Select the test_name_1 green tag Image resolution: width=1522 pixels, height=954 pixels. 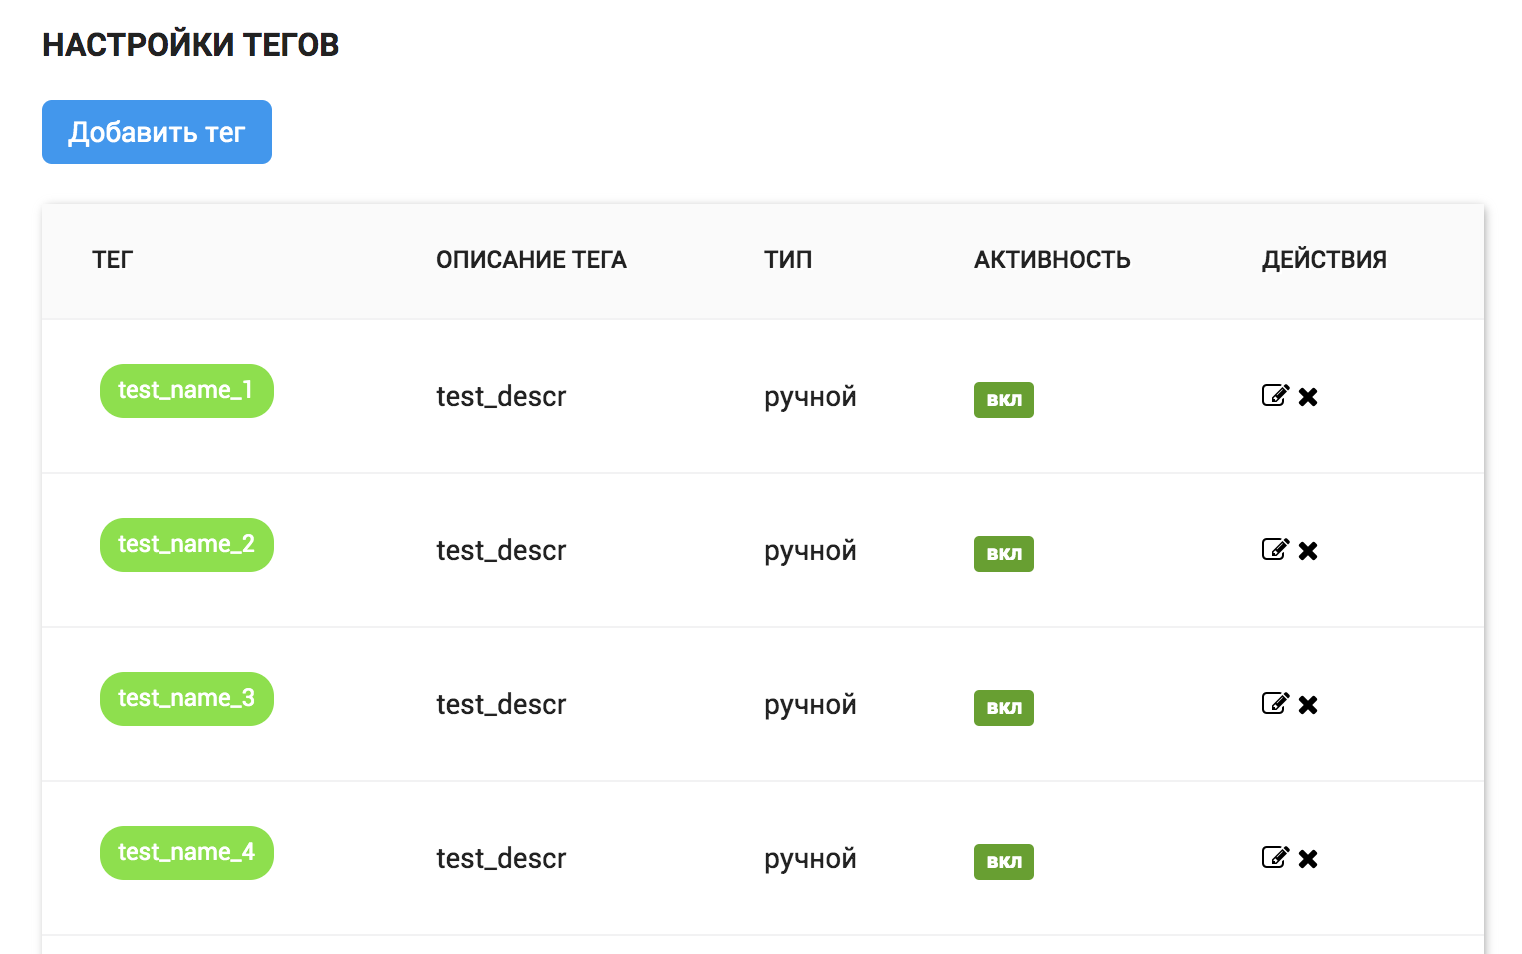[x=187, y=391]
